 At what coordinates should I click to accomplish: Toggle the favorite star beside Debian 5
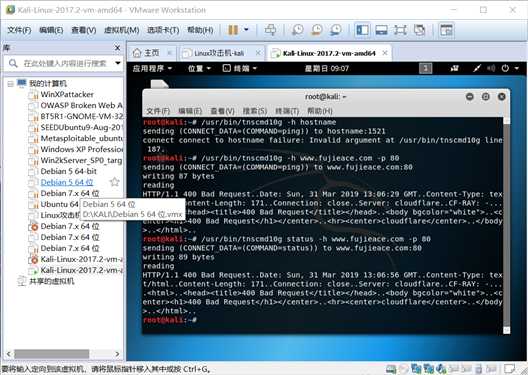point(114,182)
